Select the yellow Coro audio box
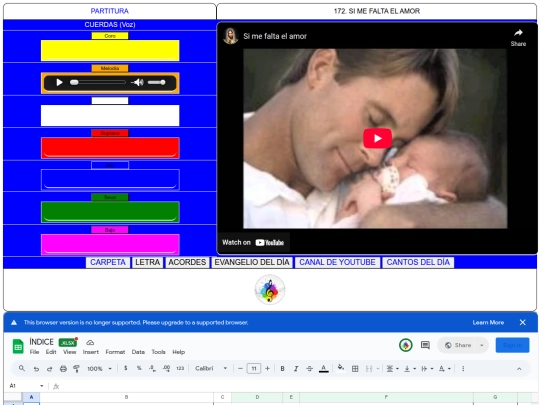This screenshot has width=540, height=405. (x=110, y=50)
